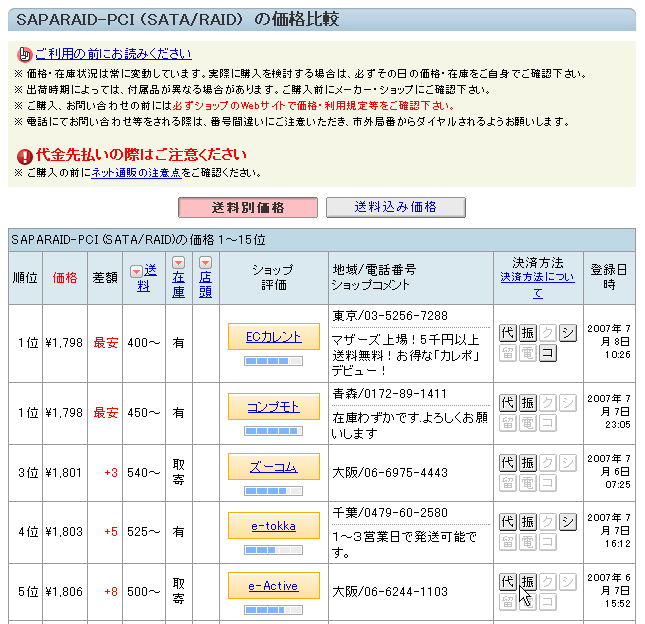Click the 価格 column header

(x=65, y=278)
